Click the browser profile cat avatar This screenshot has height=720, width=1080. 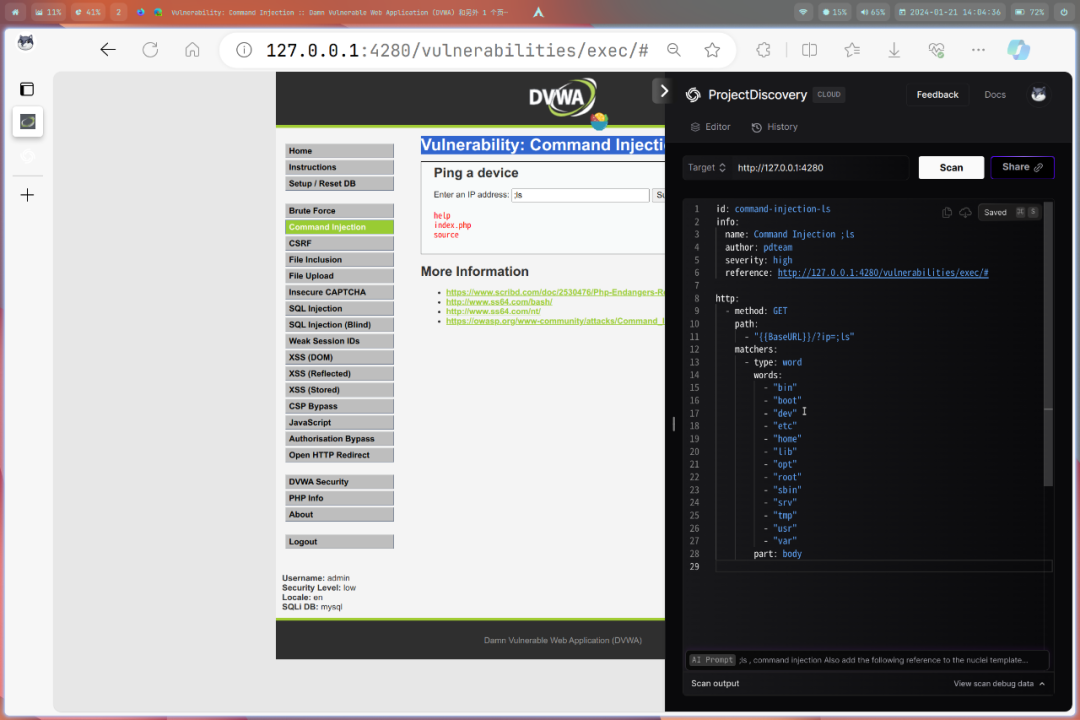point(26,43)
